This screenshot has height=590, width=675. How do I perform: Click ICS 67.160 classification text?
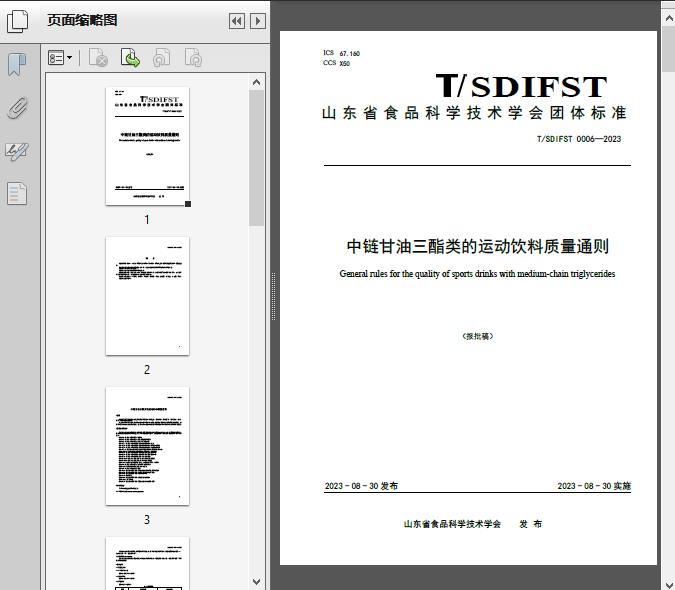pos(341,53)
